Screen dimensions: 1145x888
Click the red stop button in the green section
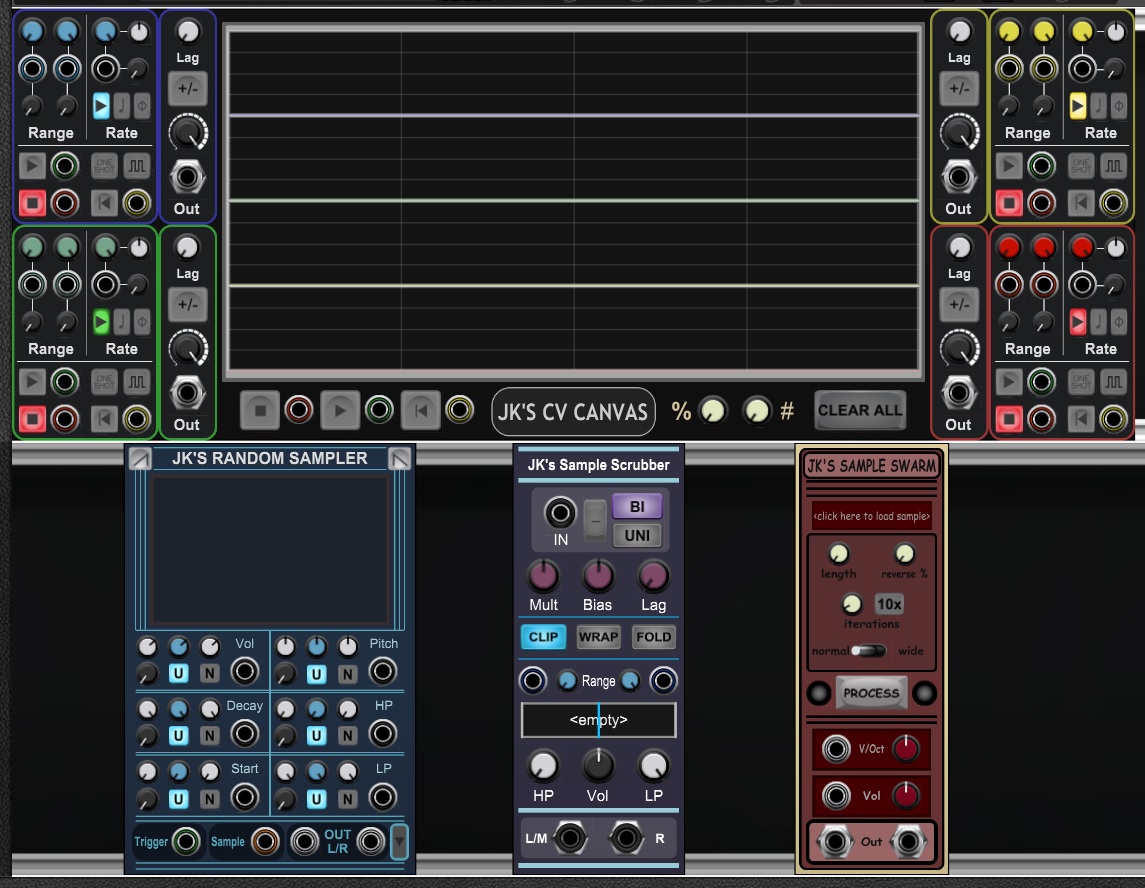[31, 419]
